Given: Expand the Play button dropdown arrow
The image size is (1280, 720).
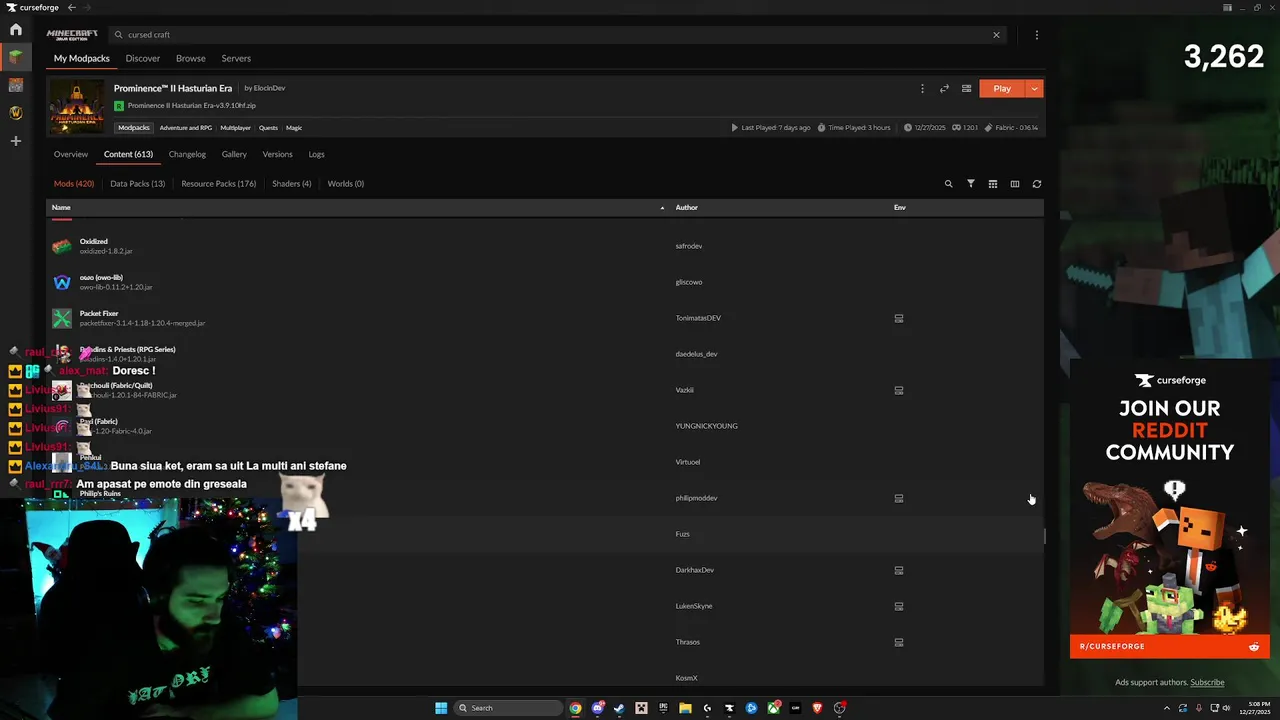Looking at the screenshot, I should point(1035,89).
